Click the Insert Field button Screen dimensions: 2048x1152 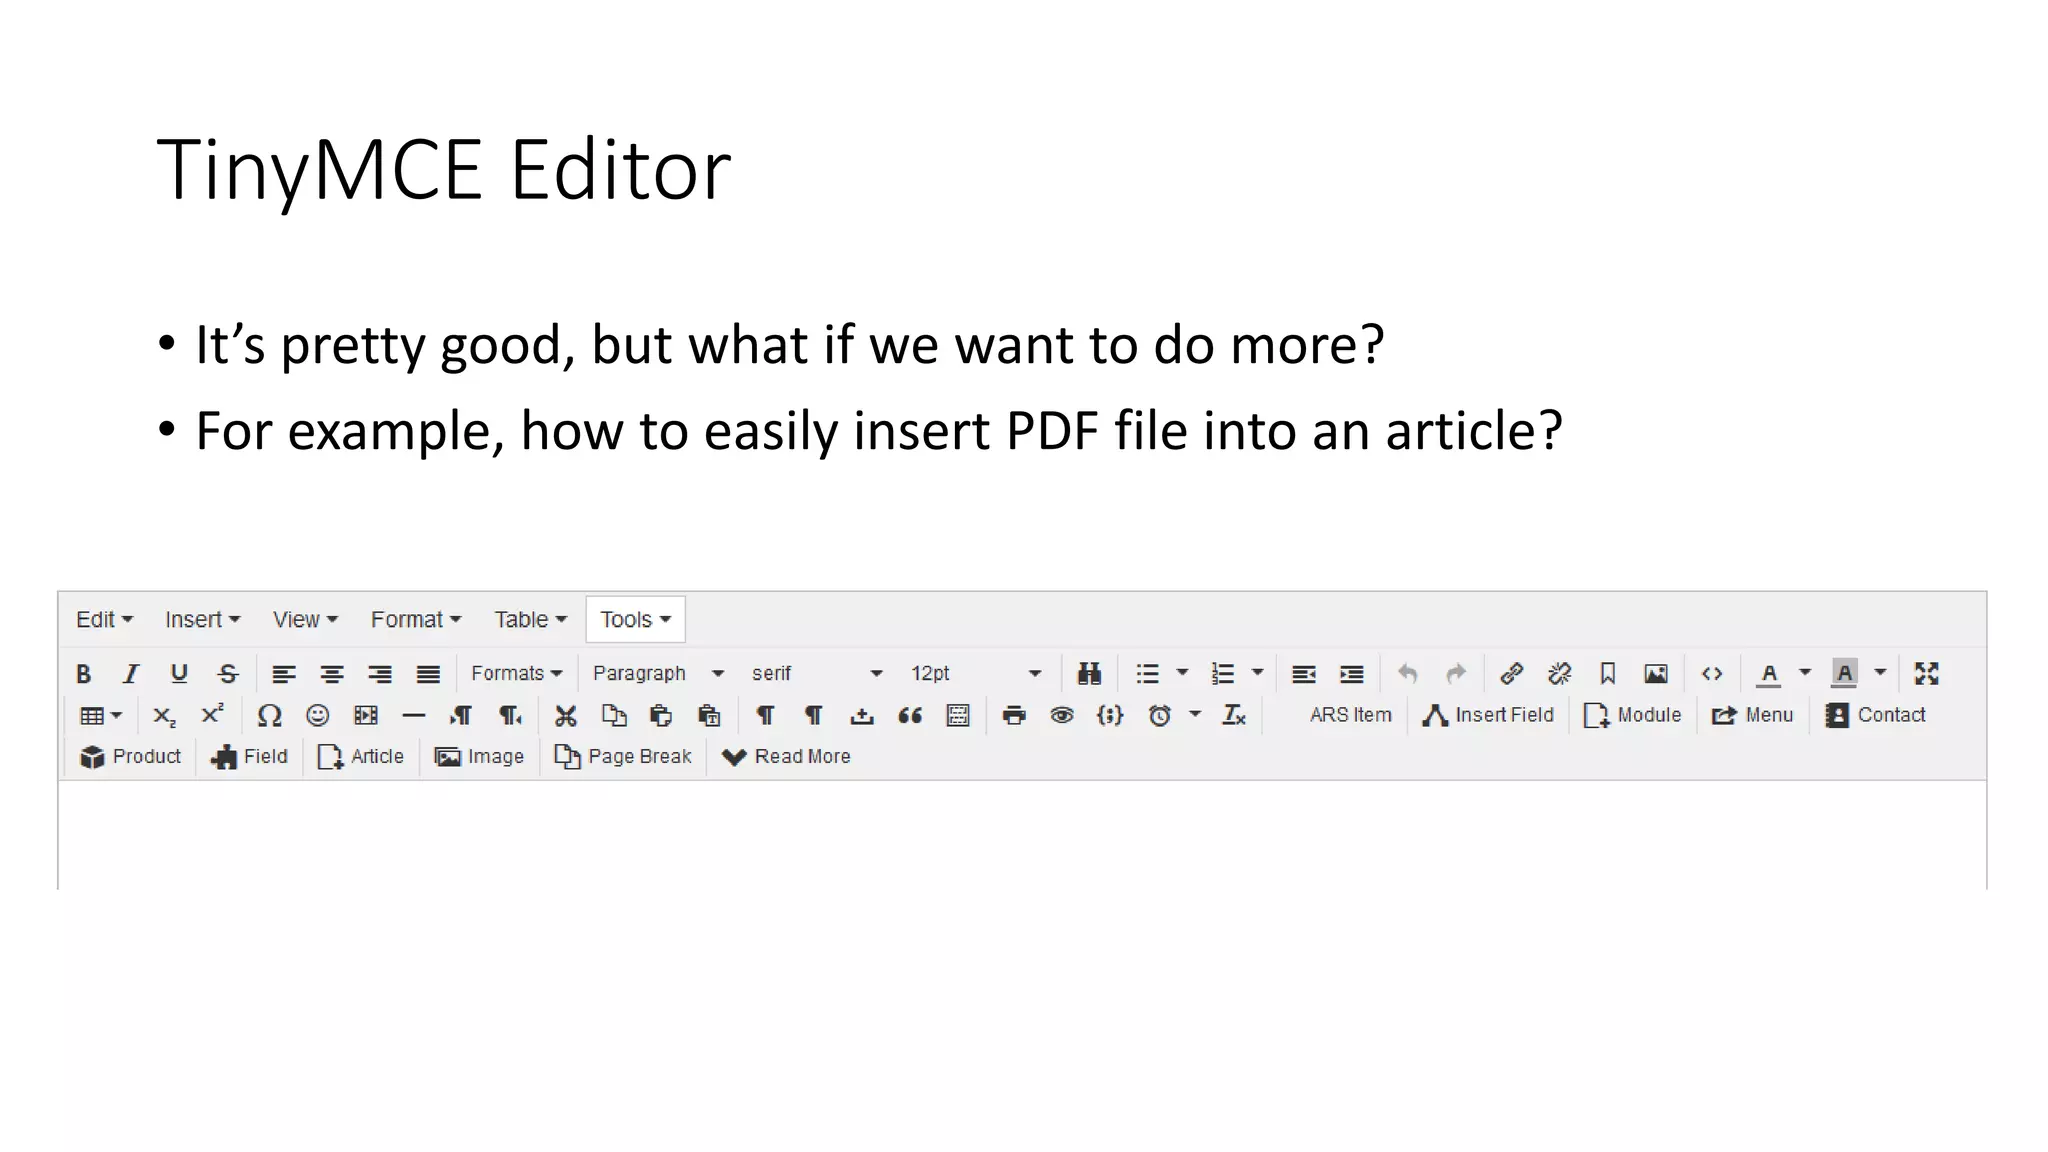1488,715
